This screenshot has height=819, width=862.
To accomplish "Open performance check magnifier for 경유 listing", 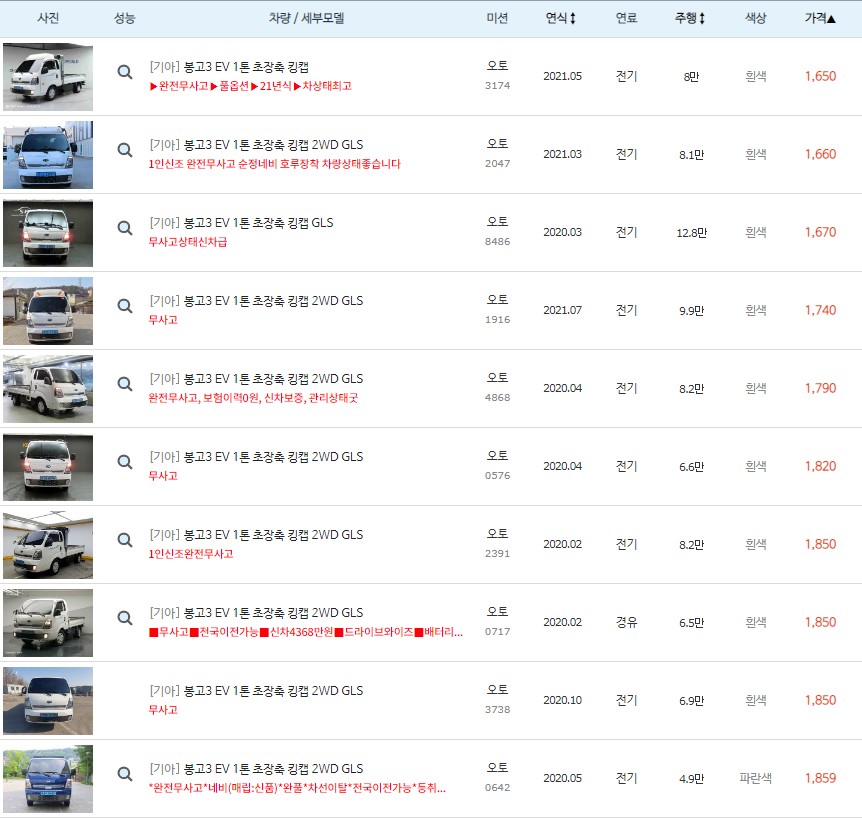I will click(125, 618).
